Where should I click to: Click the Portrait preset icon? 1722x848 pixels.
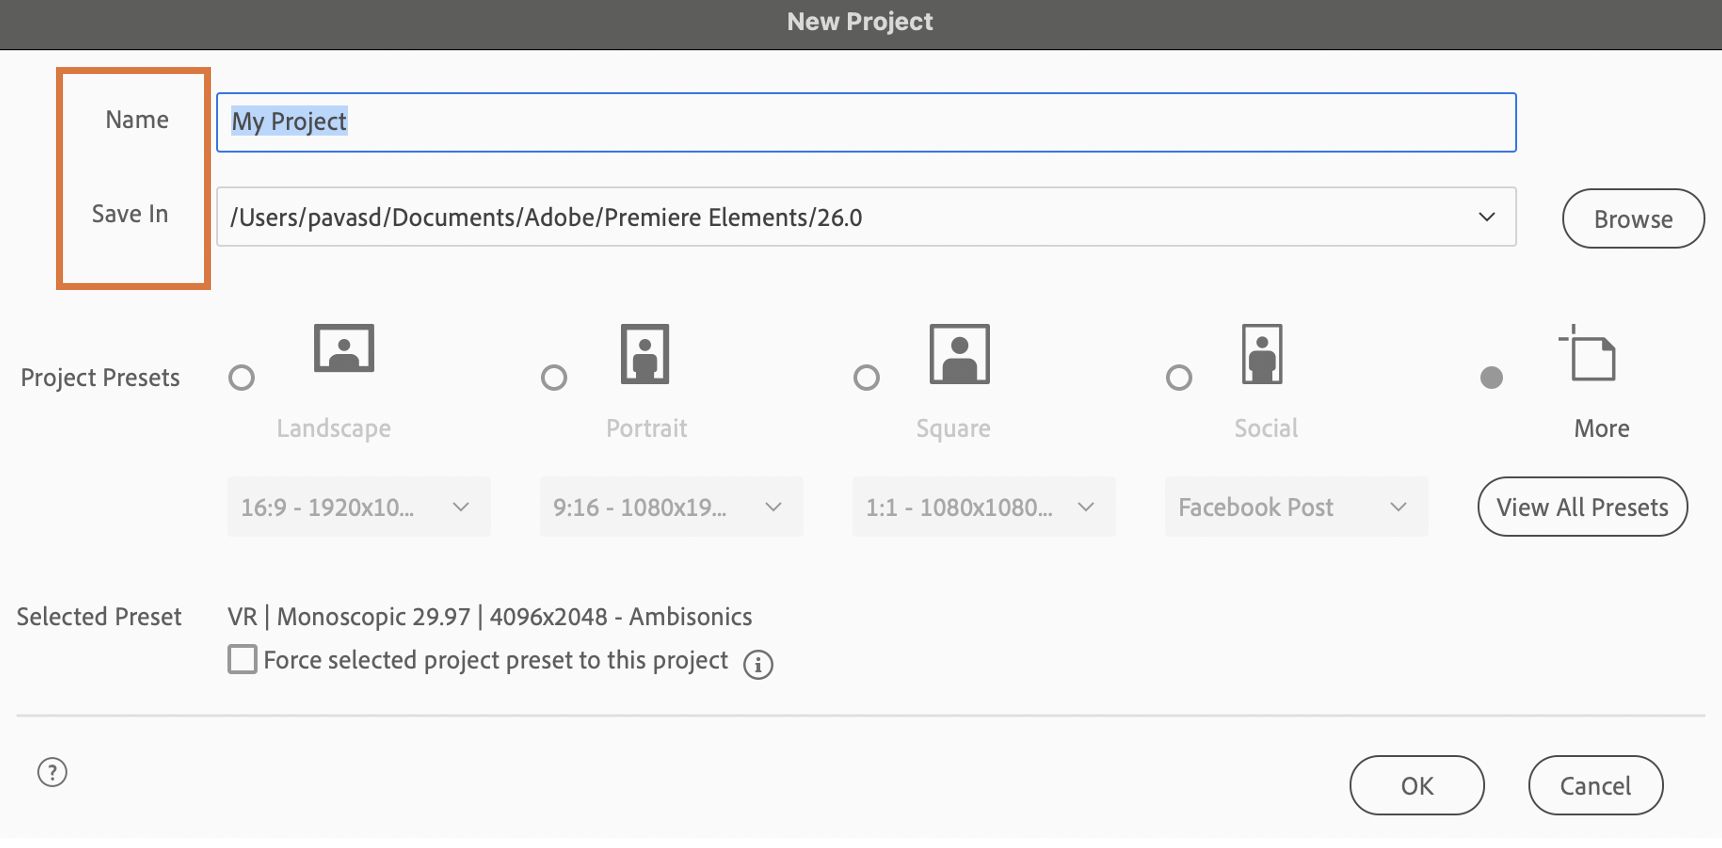[645, 354]
